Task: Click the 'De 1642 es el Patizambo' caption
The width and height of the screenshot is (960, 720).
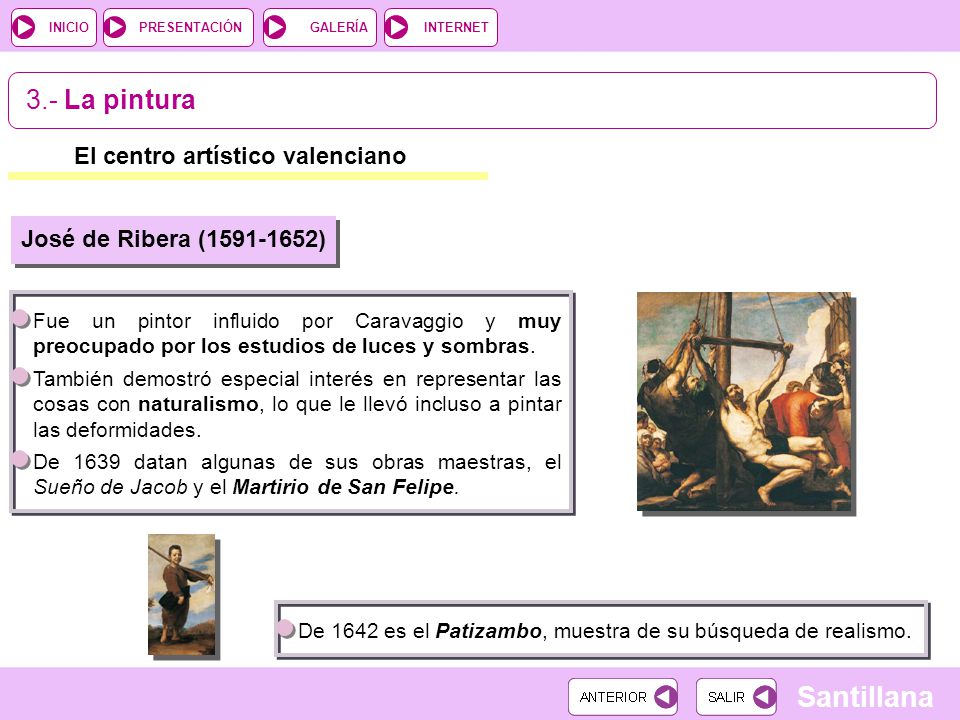Action: (x=604, y=631)
